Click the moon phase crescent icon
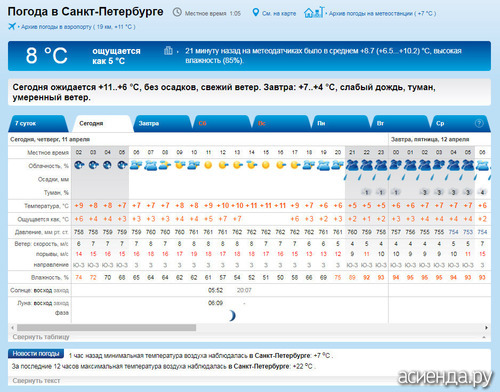The width and height of the screenshot is (500, 392). coord(232,315)
